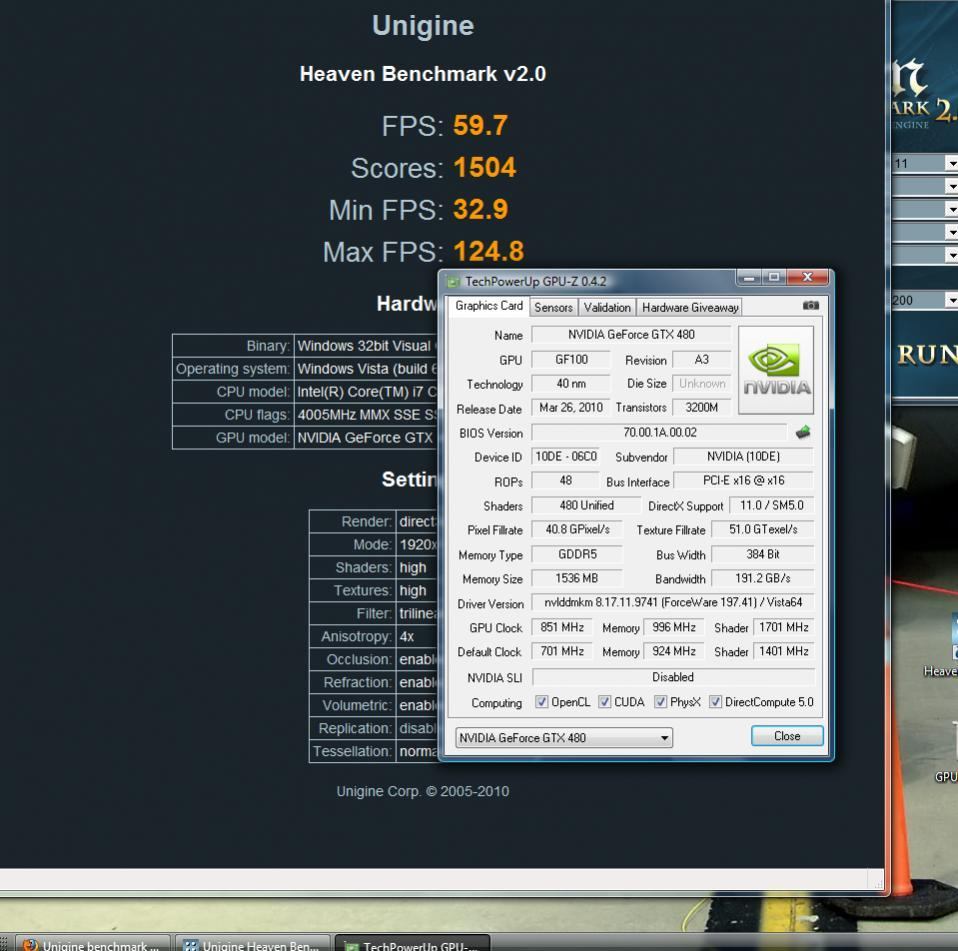This screenshot has width=958, height=951.
Task: Click the Max FPS value 124.8
Action: (488, 251)
